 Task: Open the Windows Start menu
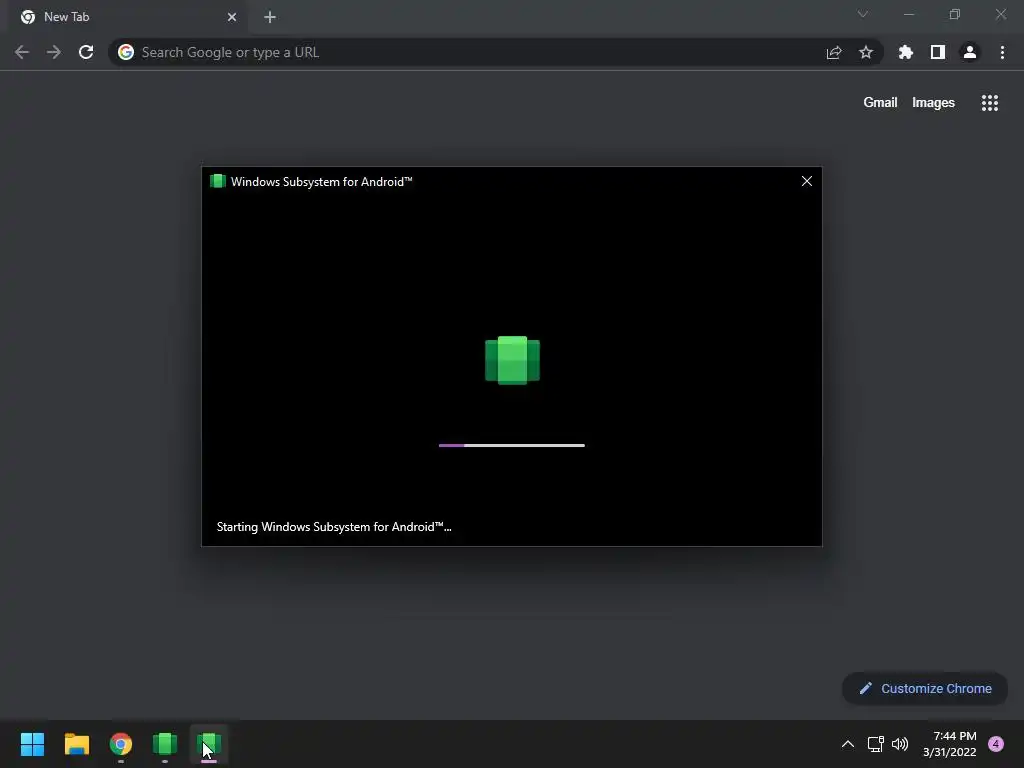point(32,744)
